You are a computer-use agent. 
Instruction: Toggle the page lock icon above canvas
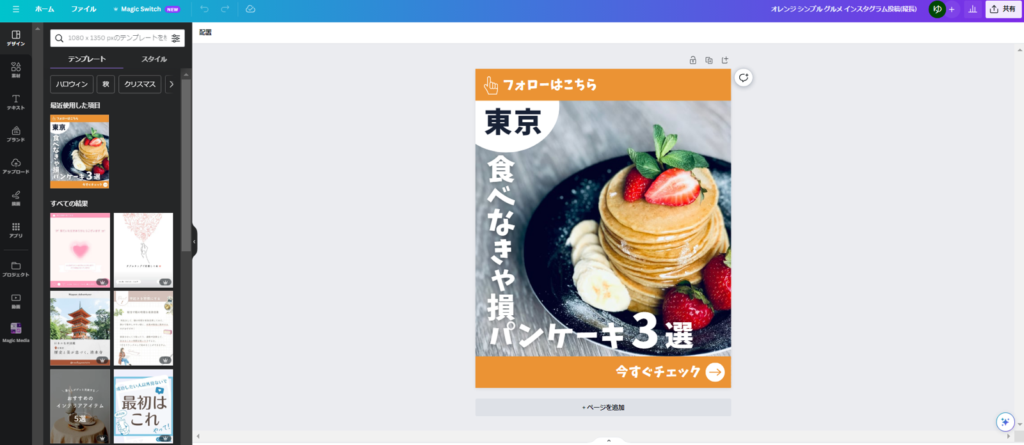[x=693, y=60]
